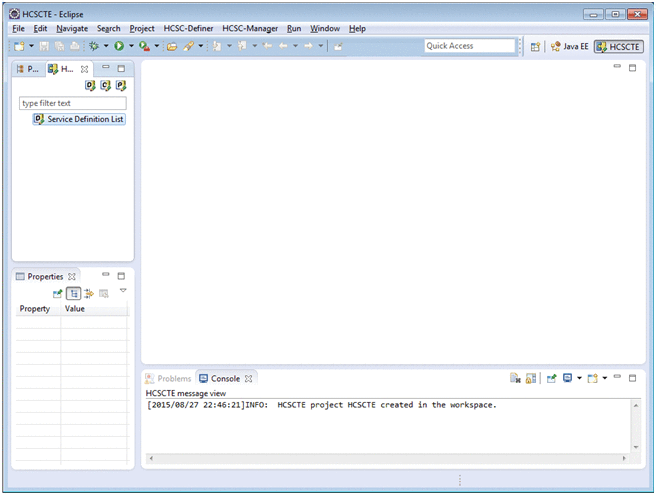Click the 'C' icon in HCSC view toolbar
The width and height of the screenshot is (657, 496).
(105, 86)
